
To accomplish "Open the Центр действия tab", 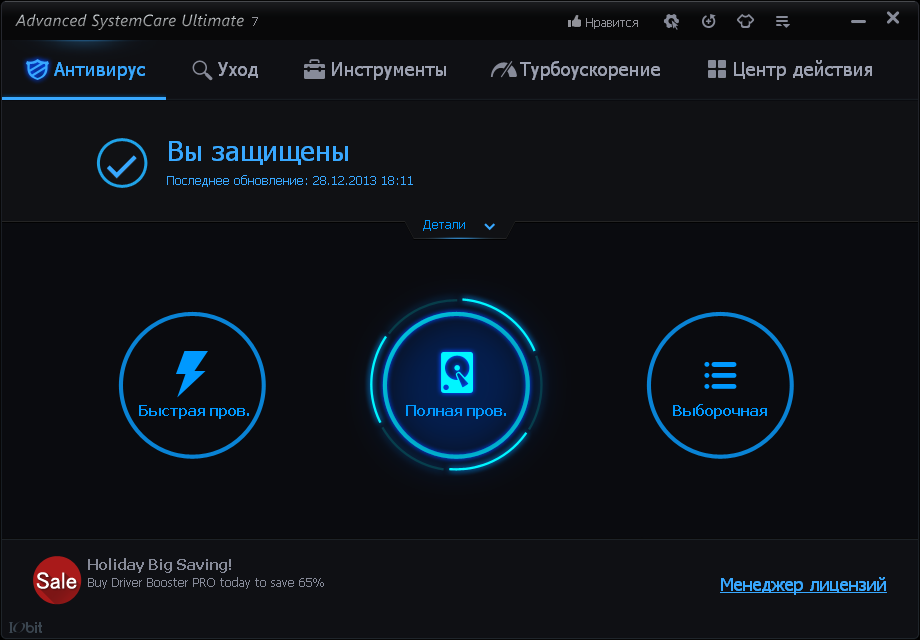I will 789,70.
